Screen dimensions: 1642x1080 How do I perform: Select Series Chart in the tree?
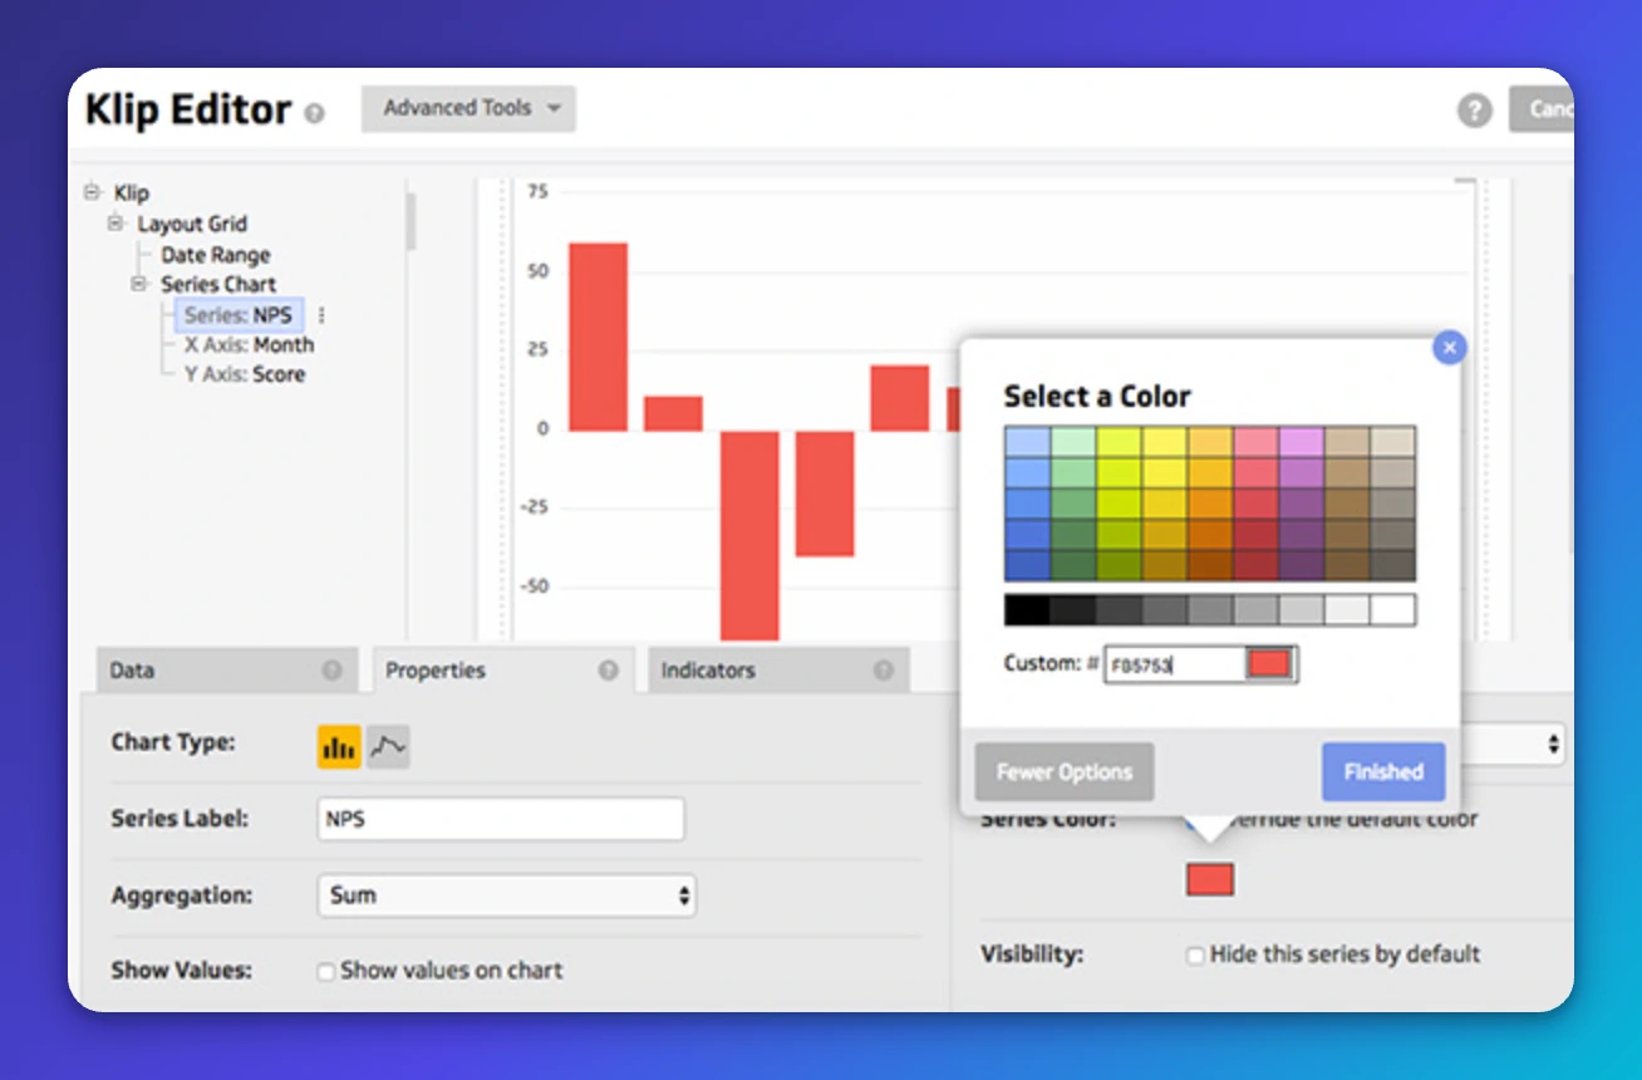(218, 284)
